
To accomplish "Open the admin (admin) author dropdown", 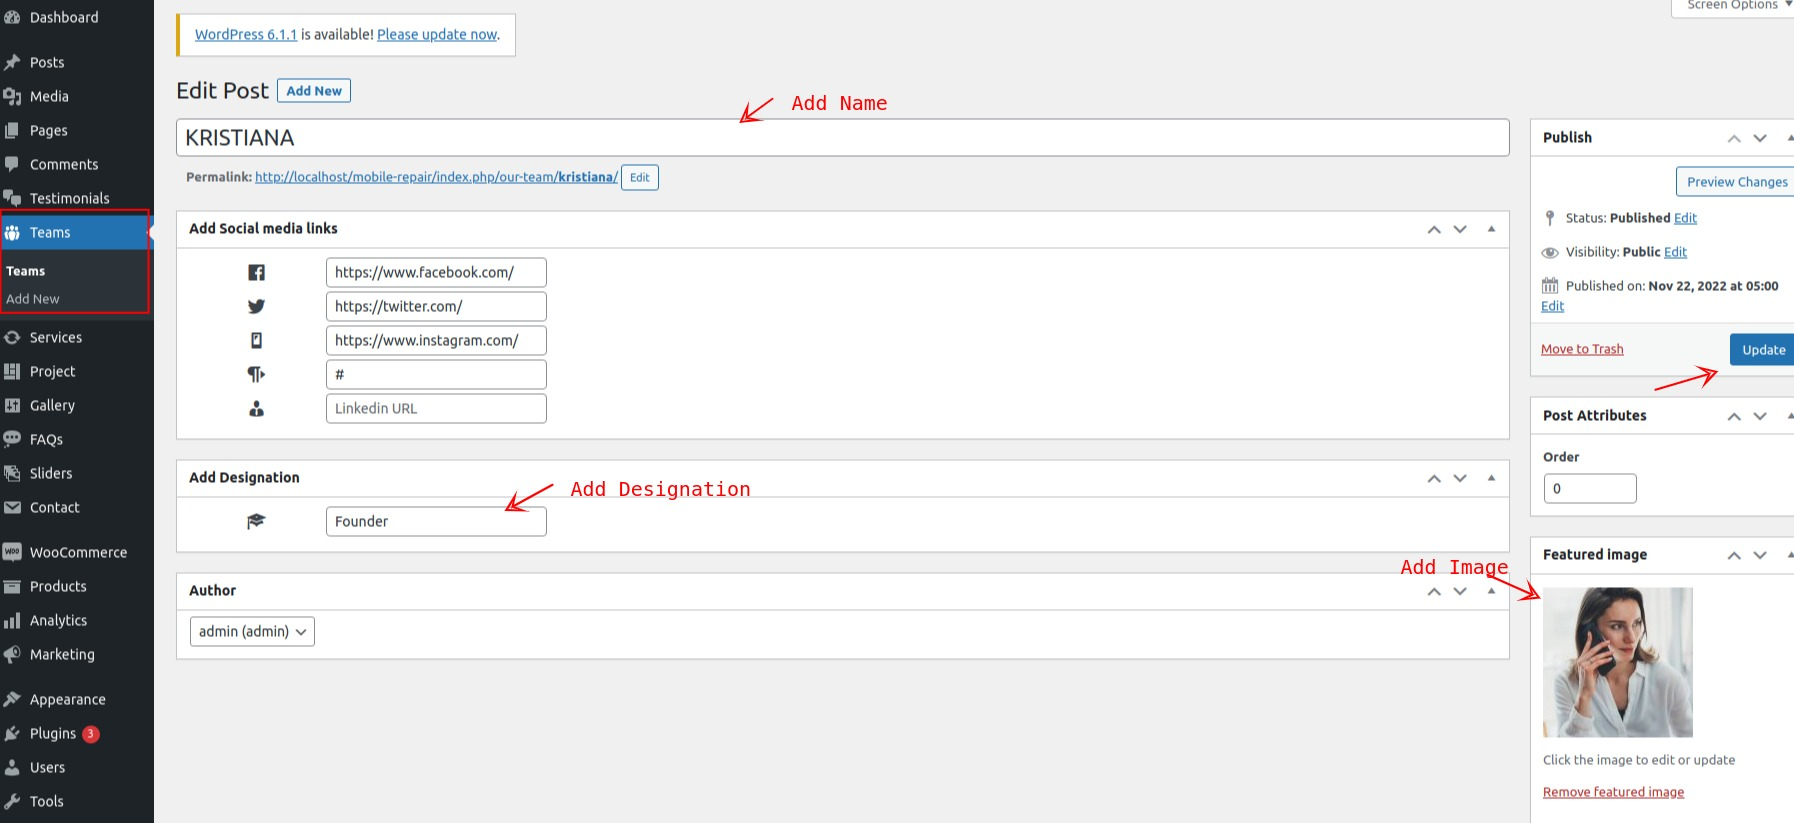I will (x=252, y=632).
